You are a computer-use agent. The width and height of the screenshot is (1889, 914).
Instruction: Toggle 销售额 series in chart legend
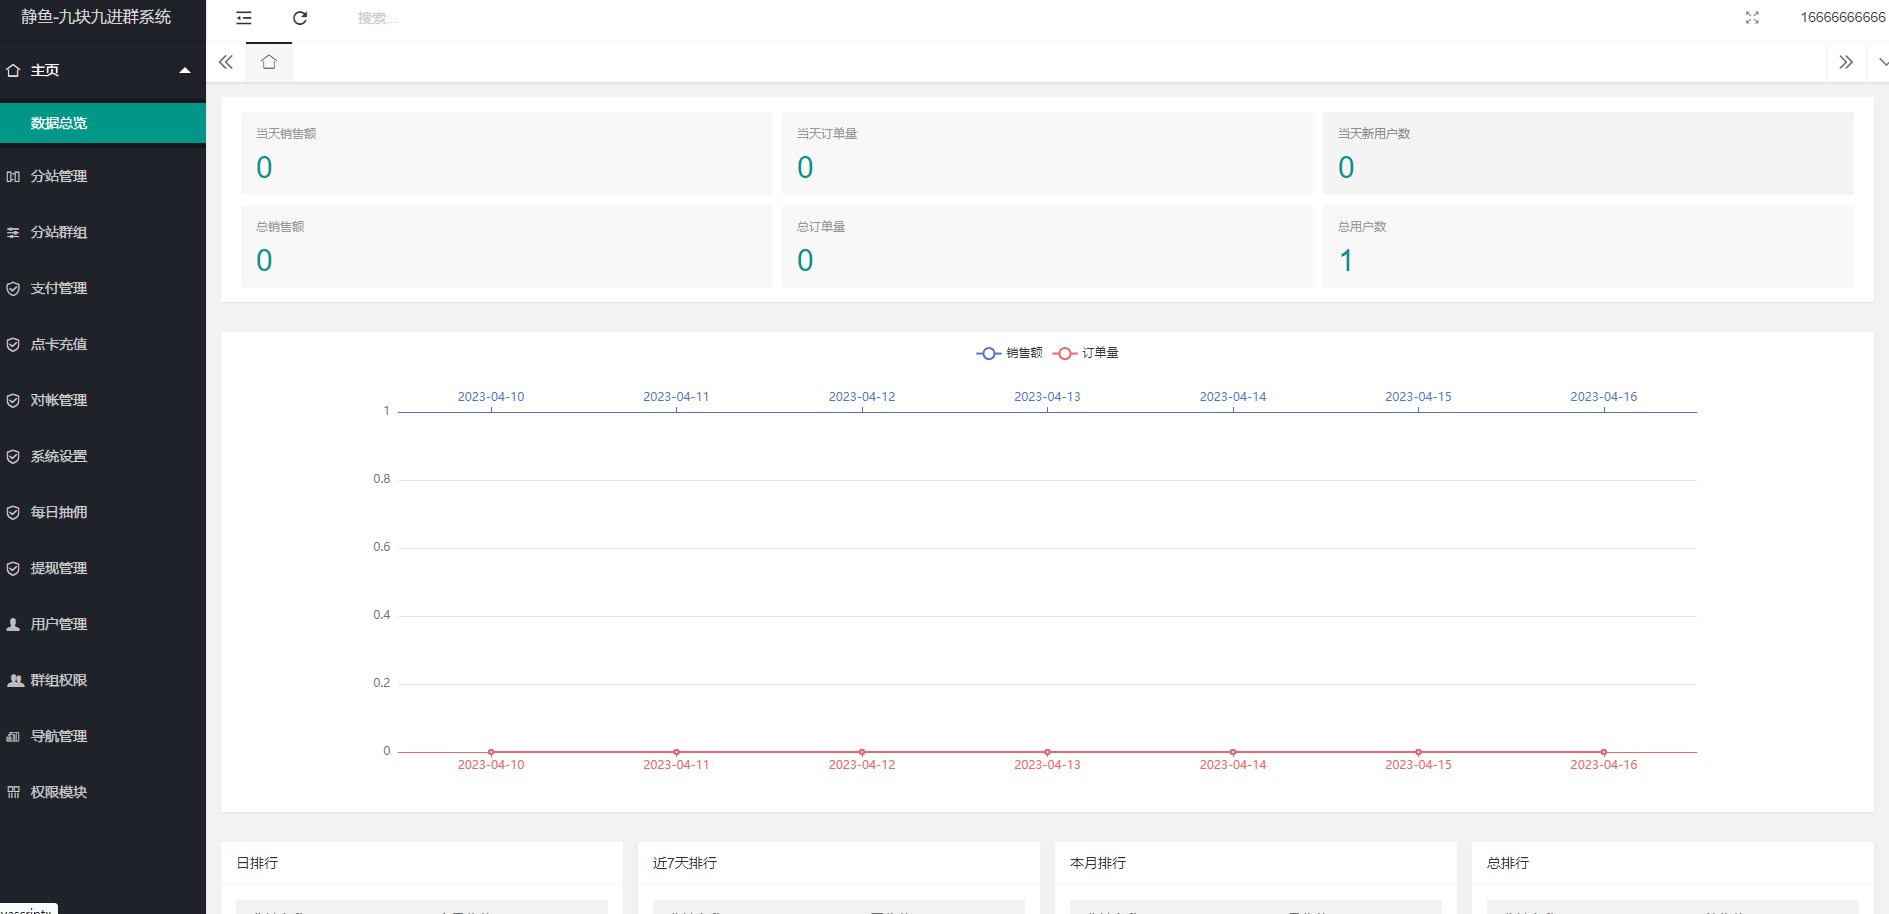pyautogui.click(x=1009, y=353)
